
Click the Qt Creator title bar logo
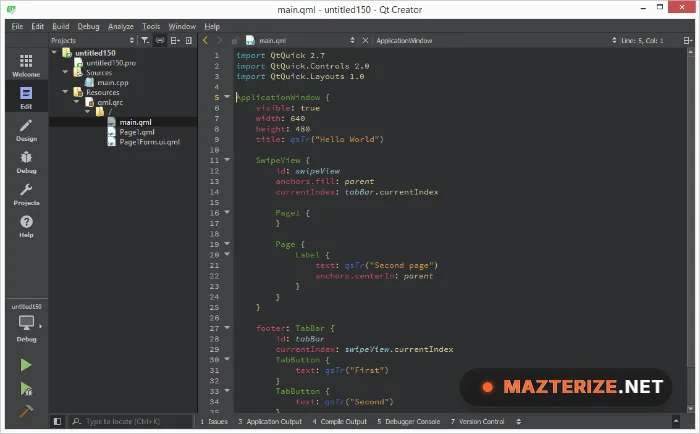point(11,9)
